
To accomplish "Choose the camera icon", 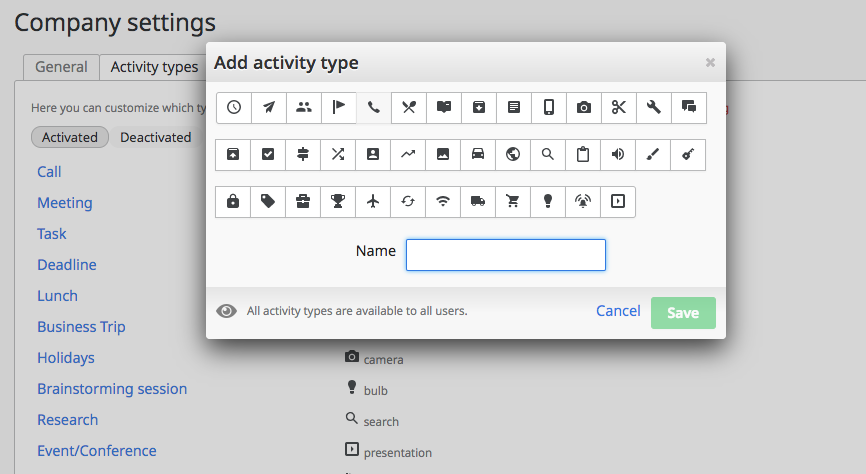I will pyautogui.click(x=584, y=108).
